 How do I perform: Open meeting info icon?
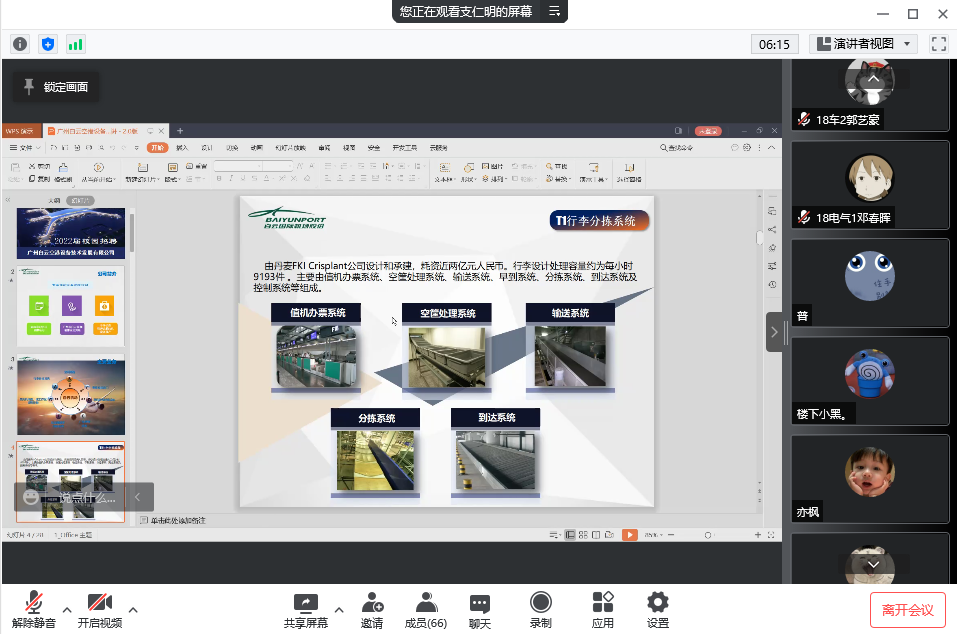(20, 44)
